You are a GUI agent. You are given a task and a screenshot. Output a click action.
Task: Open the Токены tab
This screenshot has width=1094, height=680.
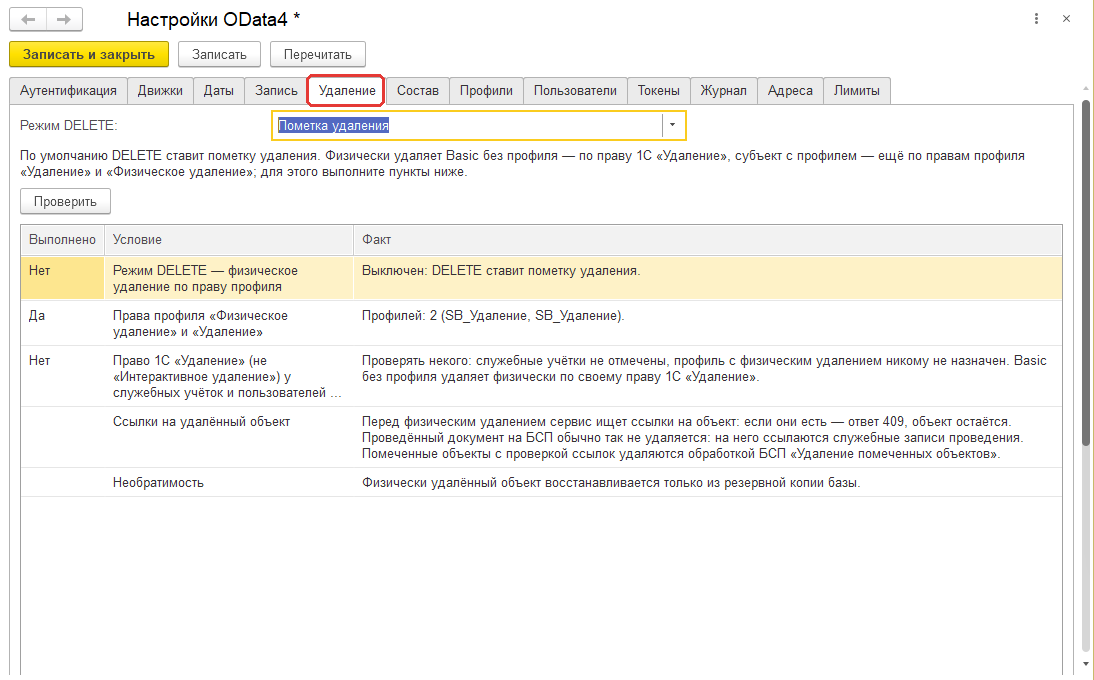pos(659,91)
